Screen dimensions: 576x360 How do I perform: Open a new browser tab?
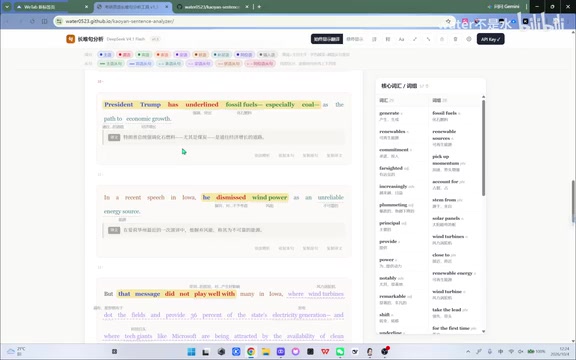[x=259, y=7]
